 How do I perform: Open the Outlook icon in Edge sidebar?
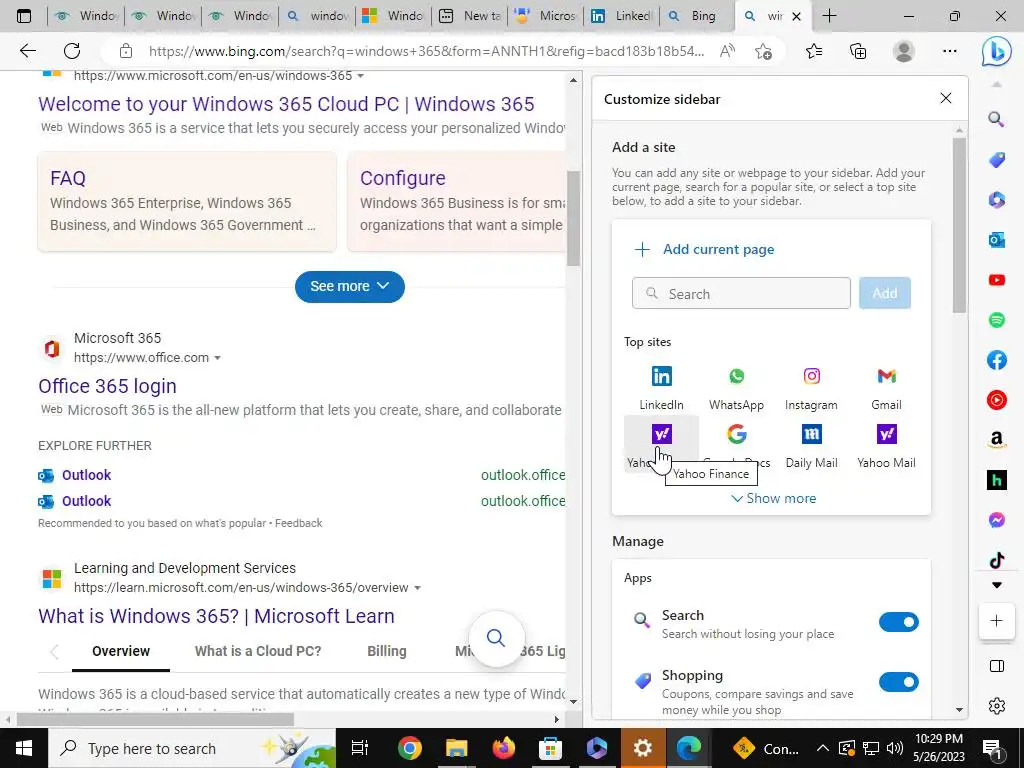pyautogui.click(x=996, y=240)
